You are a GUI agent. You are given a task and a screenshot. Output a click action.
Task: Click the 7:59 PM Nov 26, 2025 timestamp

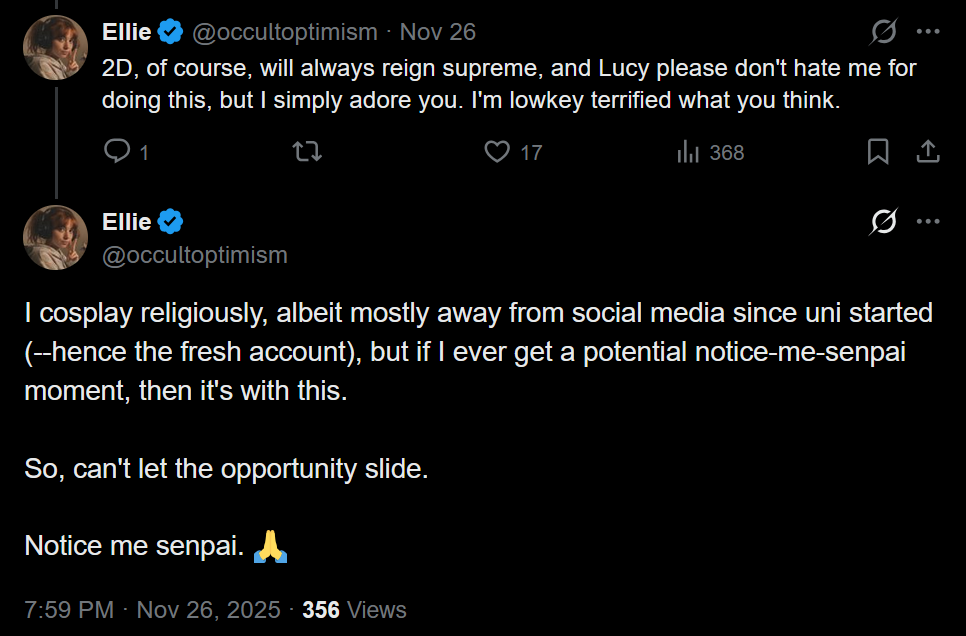click(x=152, y=610)
